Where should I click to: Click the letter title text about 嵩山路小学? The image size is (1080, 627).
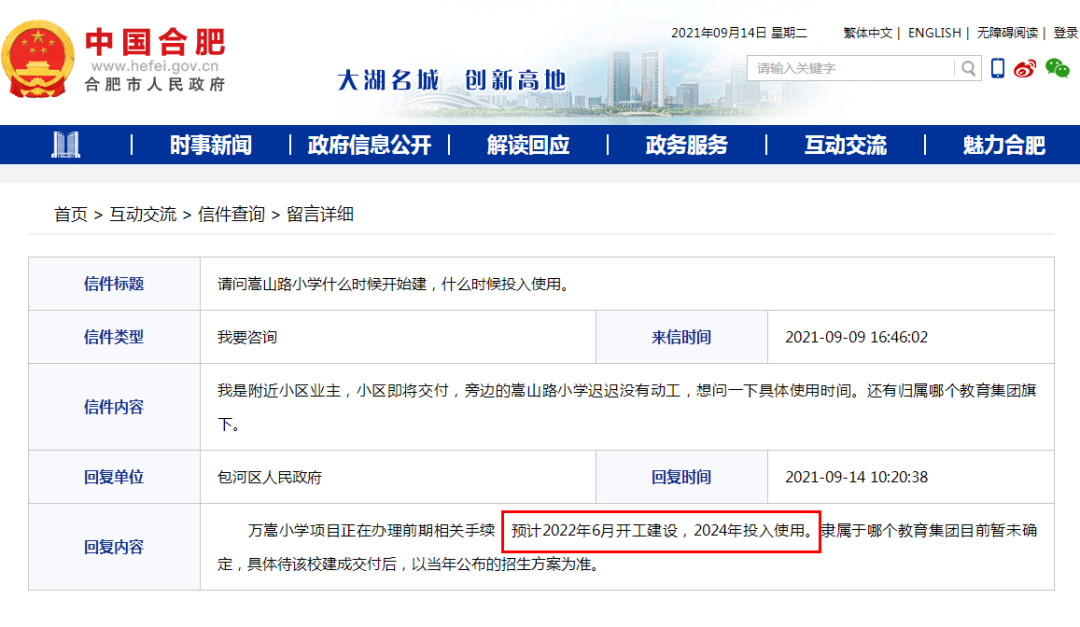396,284
